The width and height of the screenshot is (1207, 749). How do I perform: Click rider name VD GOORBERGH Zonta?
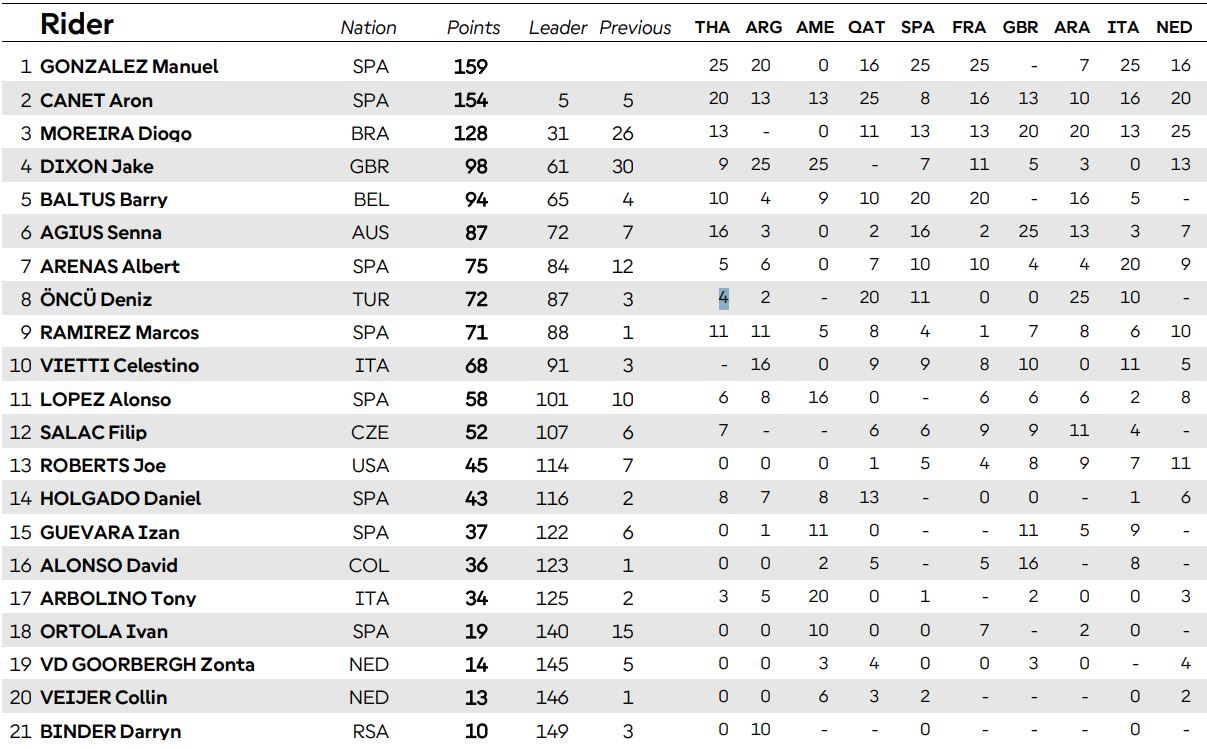(147, 665)
